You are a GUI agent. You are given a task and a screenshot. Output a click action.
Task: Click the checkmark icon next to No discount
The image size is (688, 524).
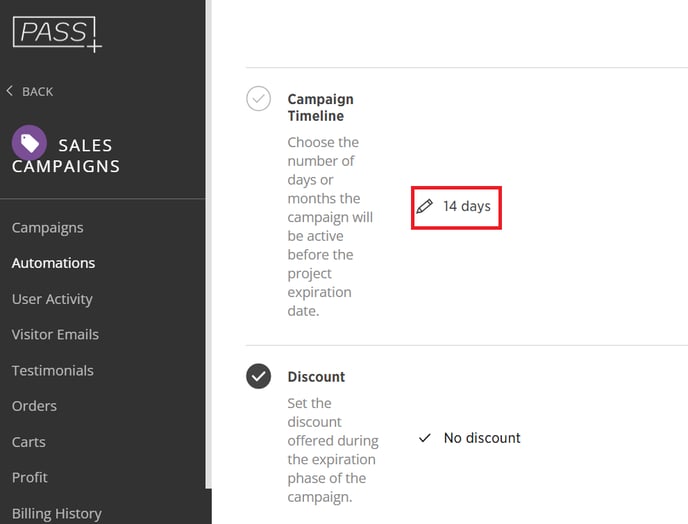[425, 438]
